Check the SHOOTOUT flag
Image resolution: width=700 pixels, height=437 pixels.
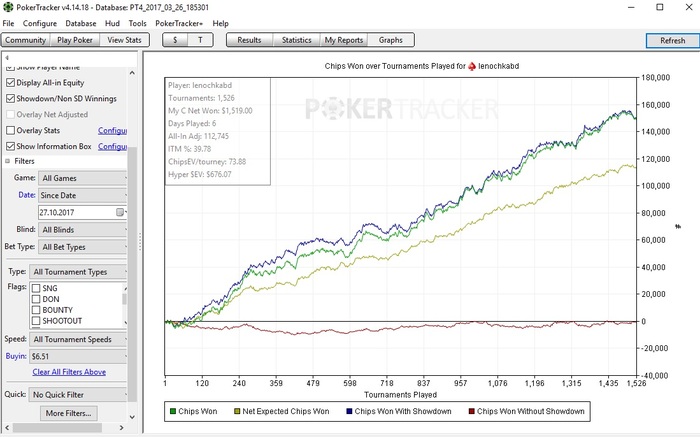click(x=36, y=320)
